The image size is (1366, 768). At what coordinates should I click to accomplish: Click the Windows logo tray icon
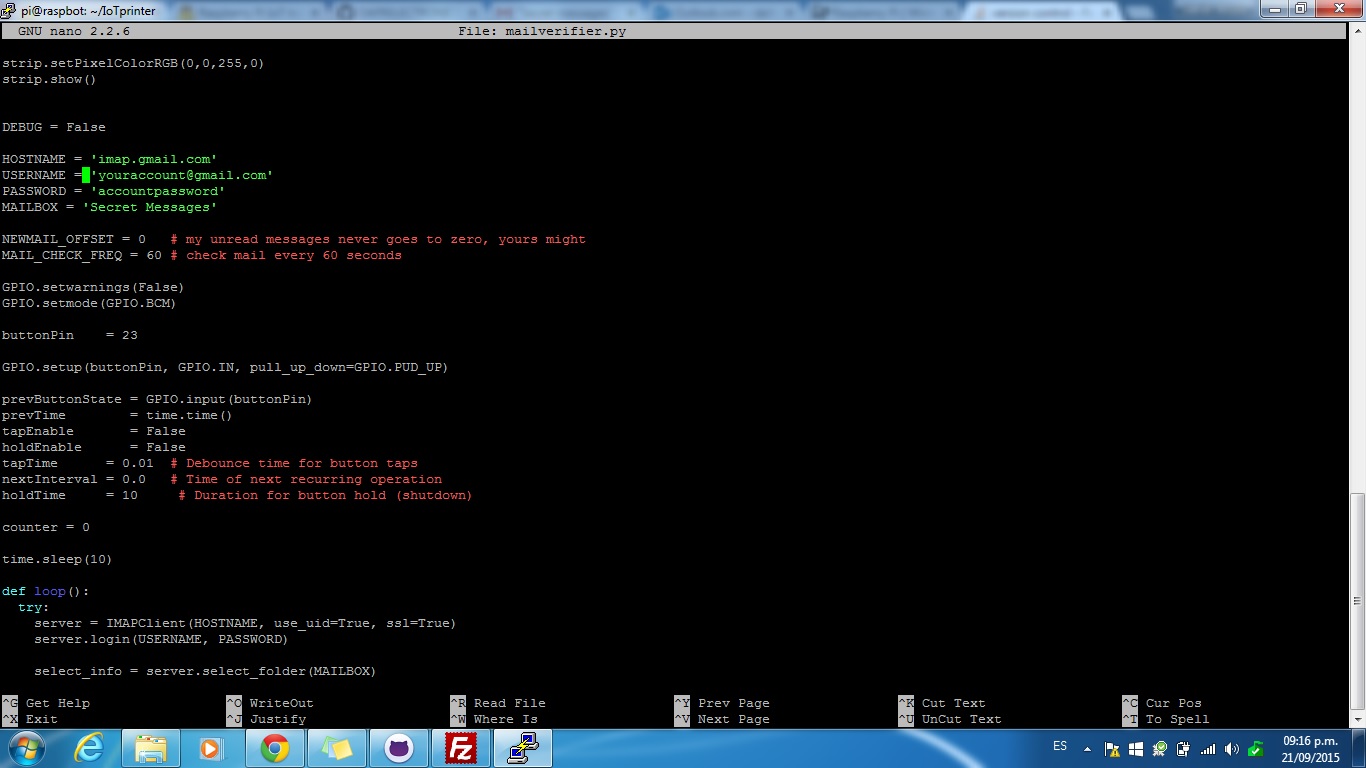(x=1136, y=748)
